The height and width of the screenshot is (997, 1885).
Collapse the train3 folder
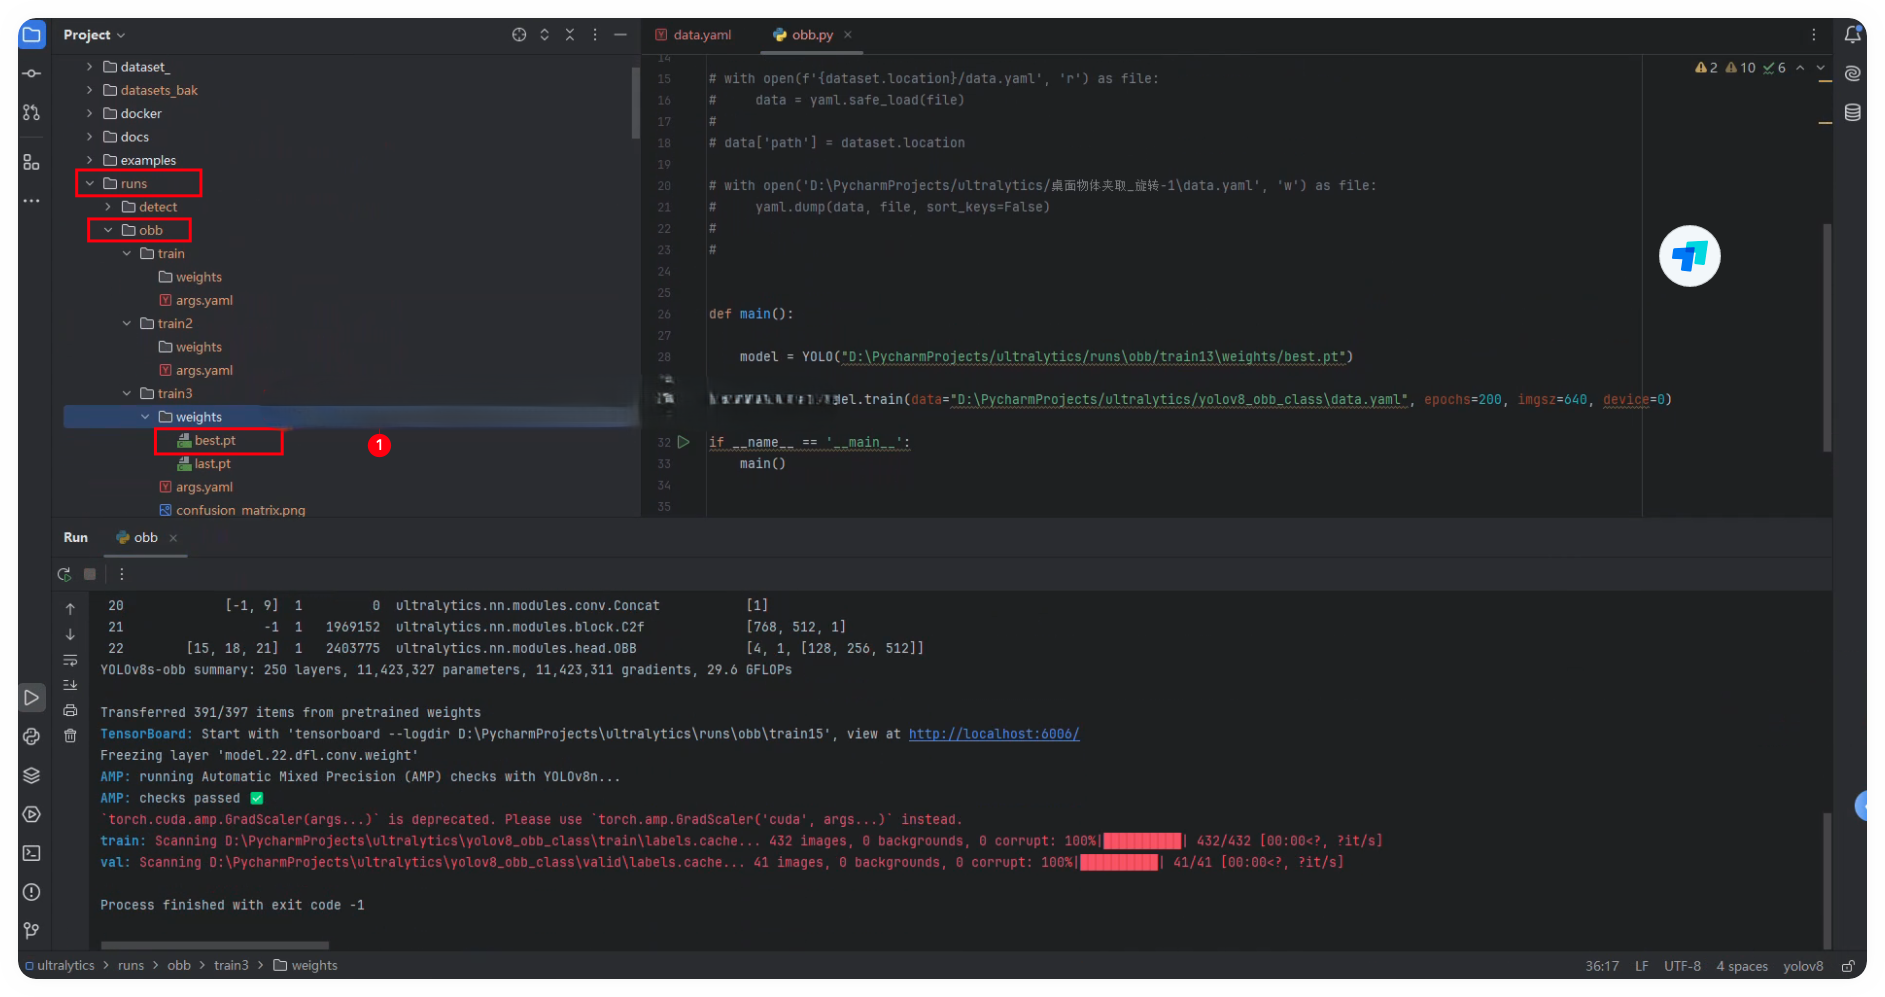click(127, 394)
